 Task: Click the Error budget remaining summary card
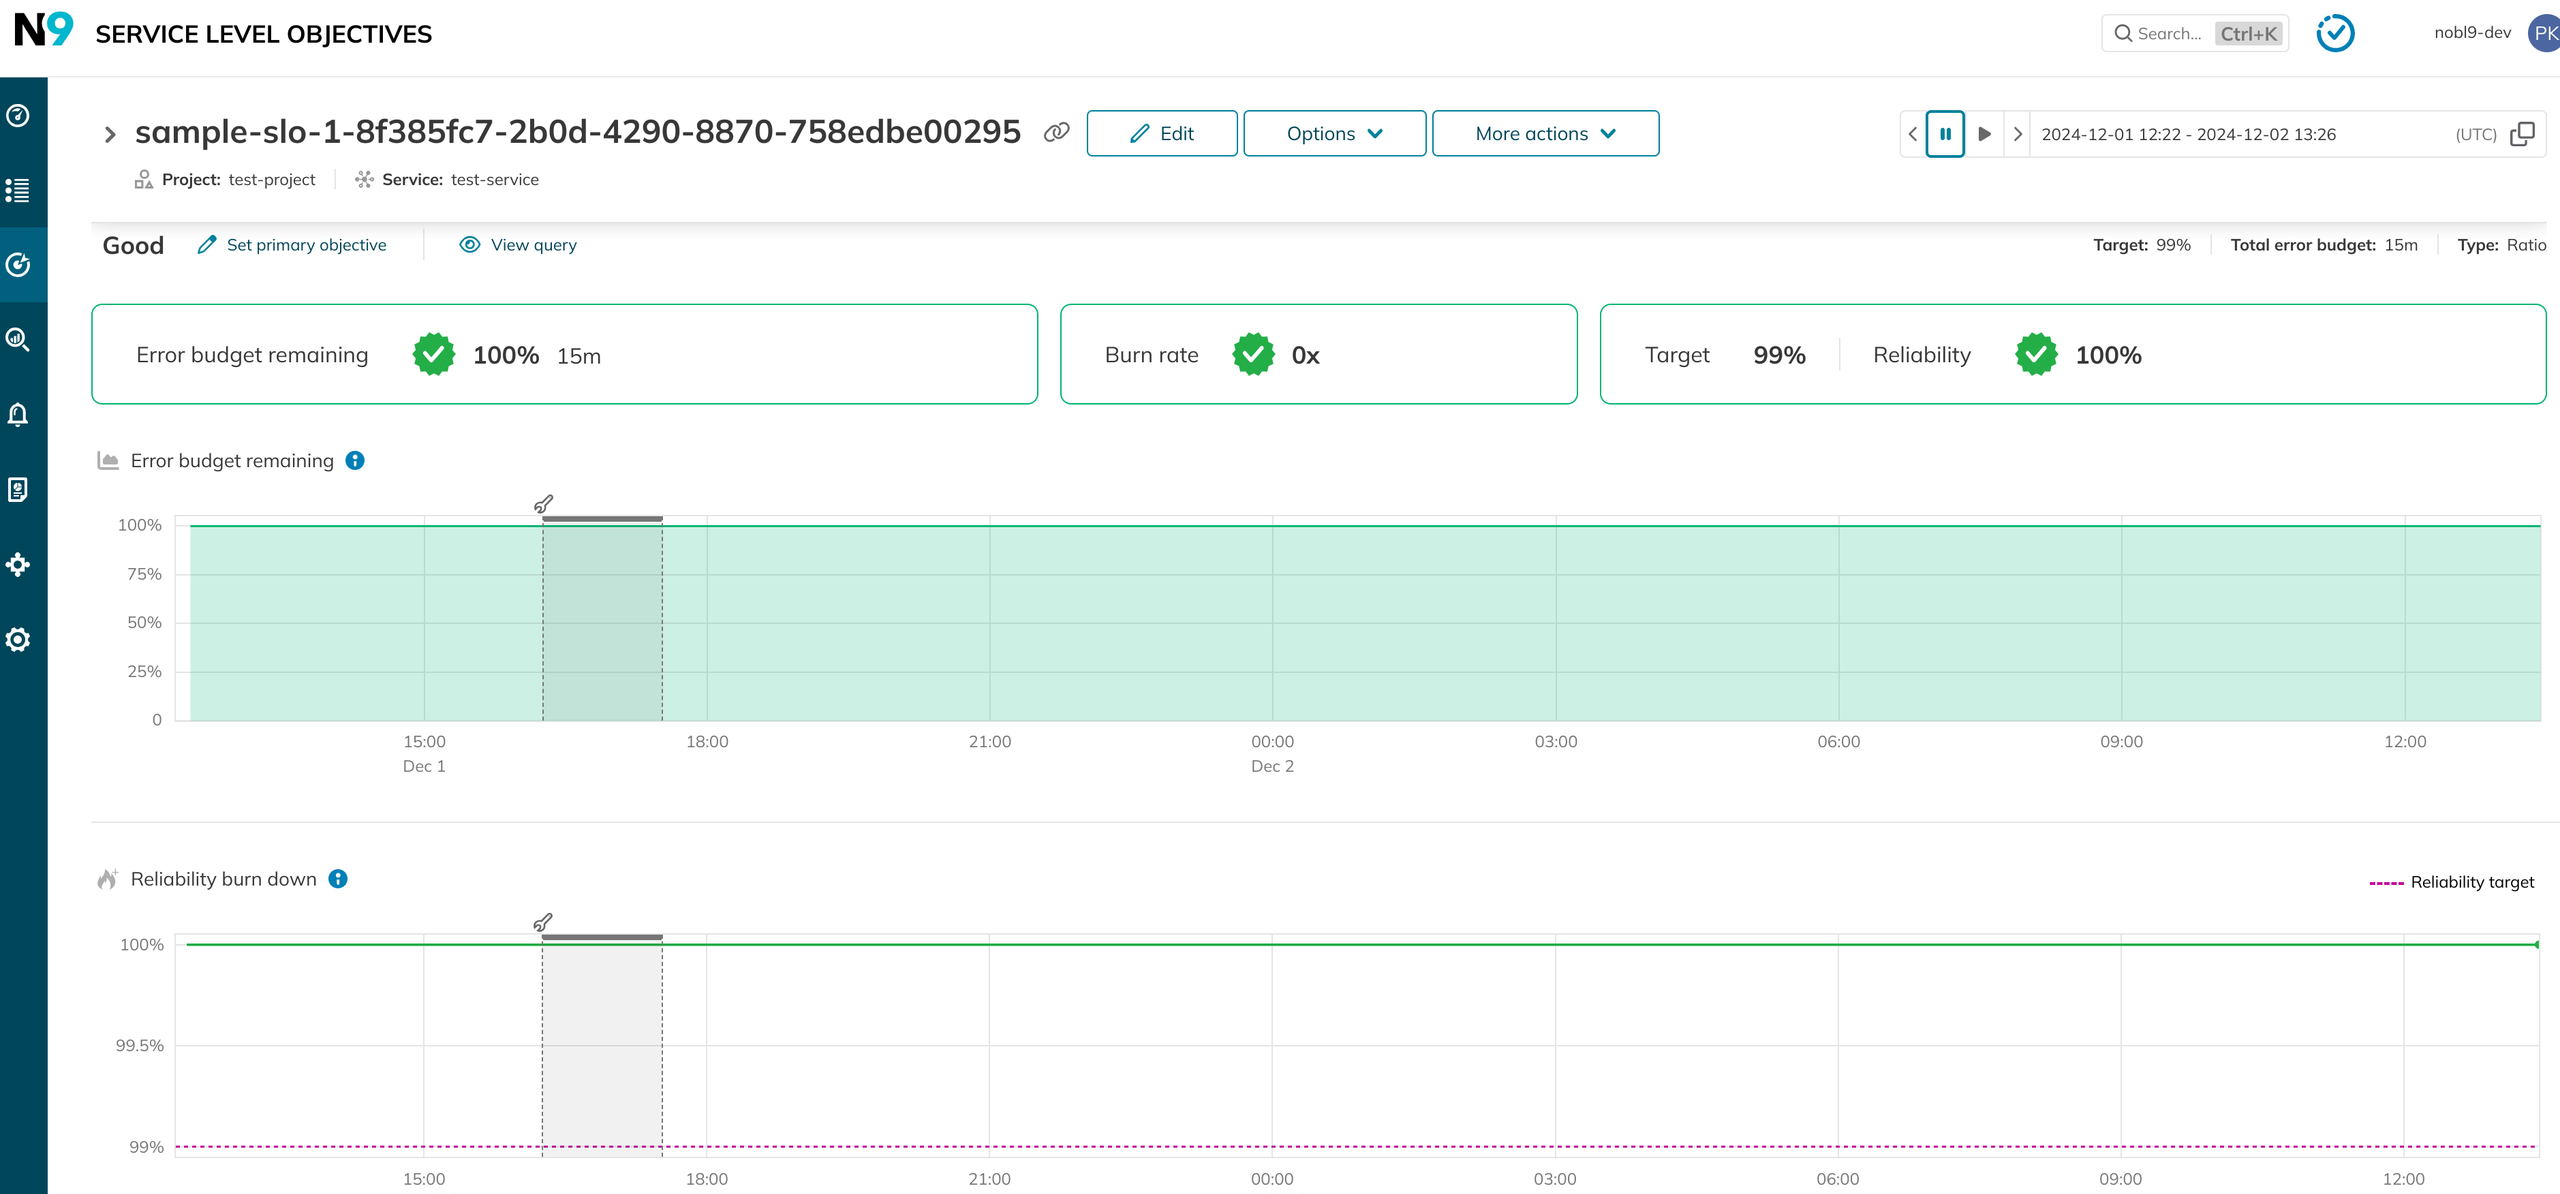click(564, 354)
